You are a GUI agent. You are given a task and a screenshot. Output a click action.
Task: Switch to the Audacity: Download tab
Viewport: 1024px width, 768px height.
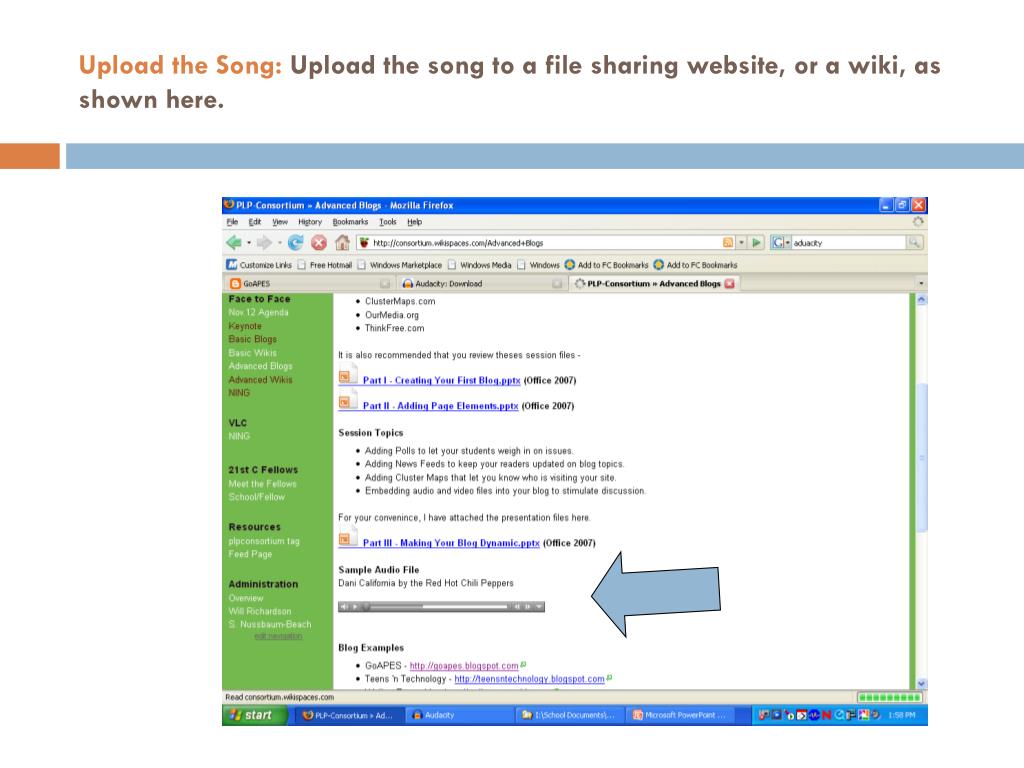(x=480, y=283)
